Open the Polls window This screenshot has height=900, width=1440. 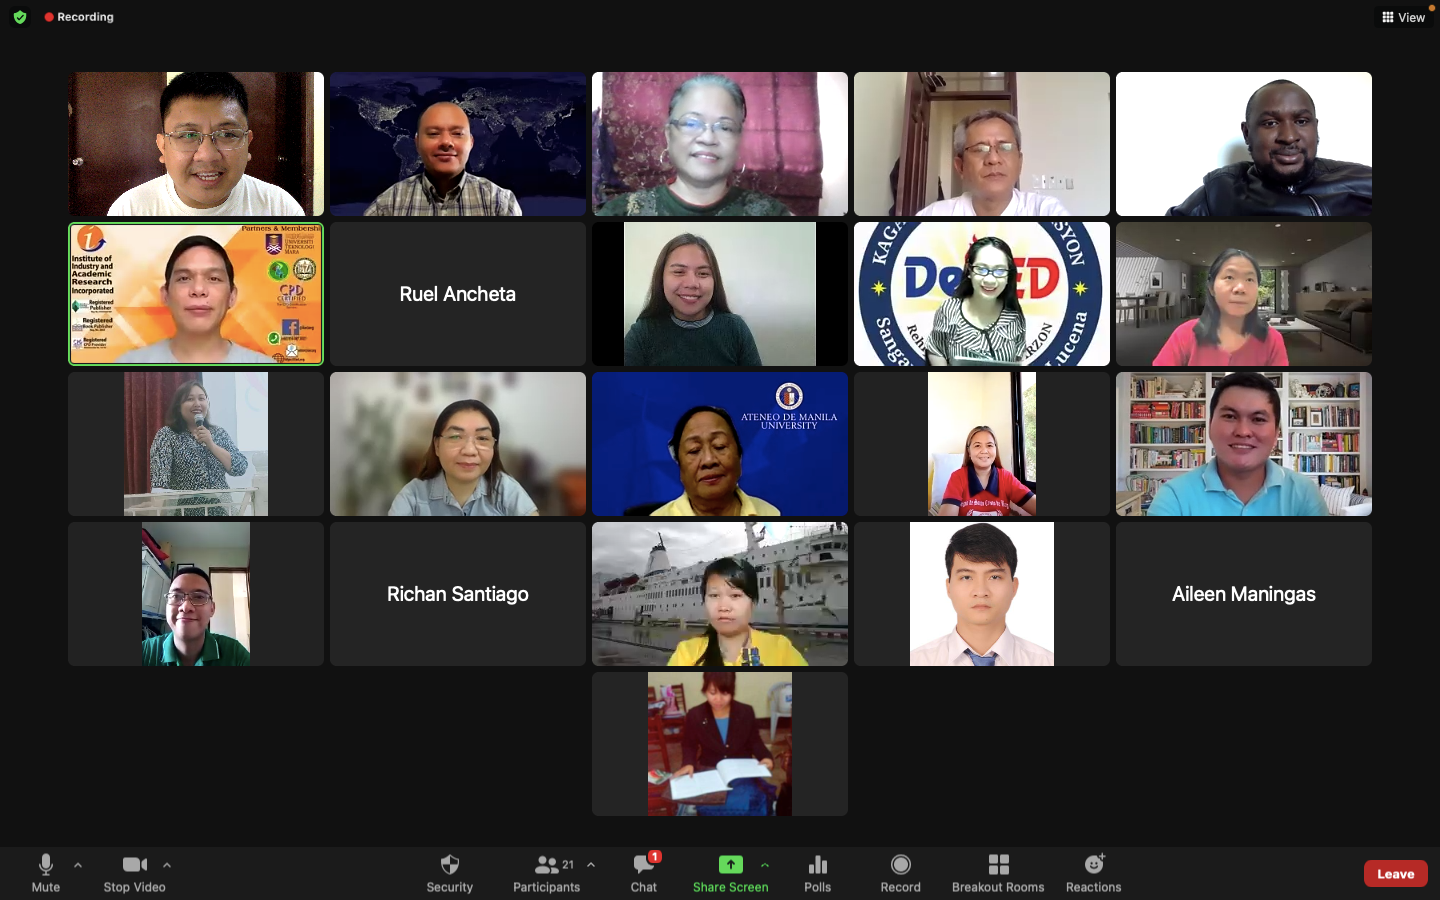click(x=817, y=872)
